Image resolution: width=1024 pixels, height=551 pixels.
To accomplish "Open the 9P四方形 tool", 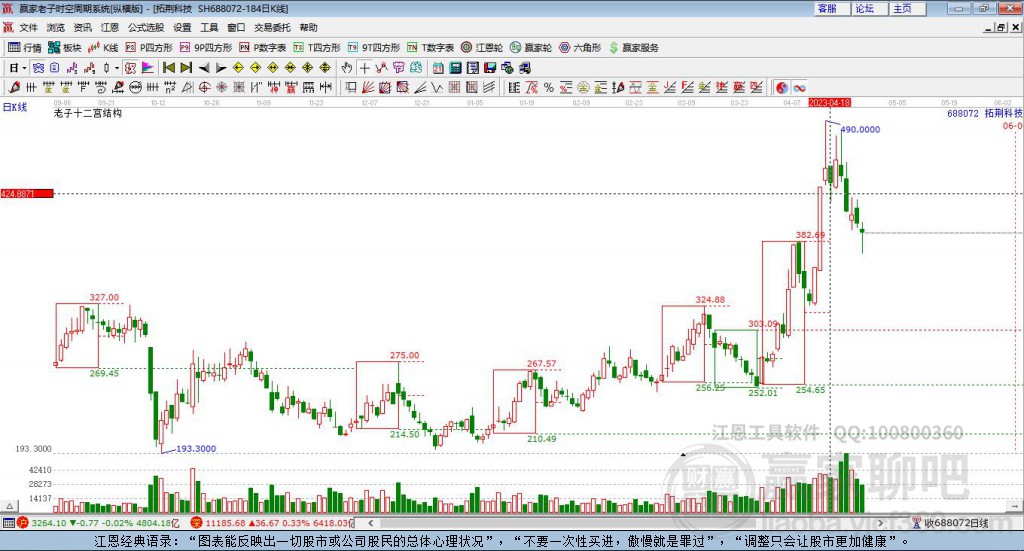I will tap(206, 48).
